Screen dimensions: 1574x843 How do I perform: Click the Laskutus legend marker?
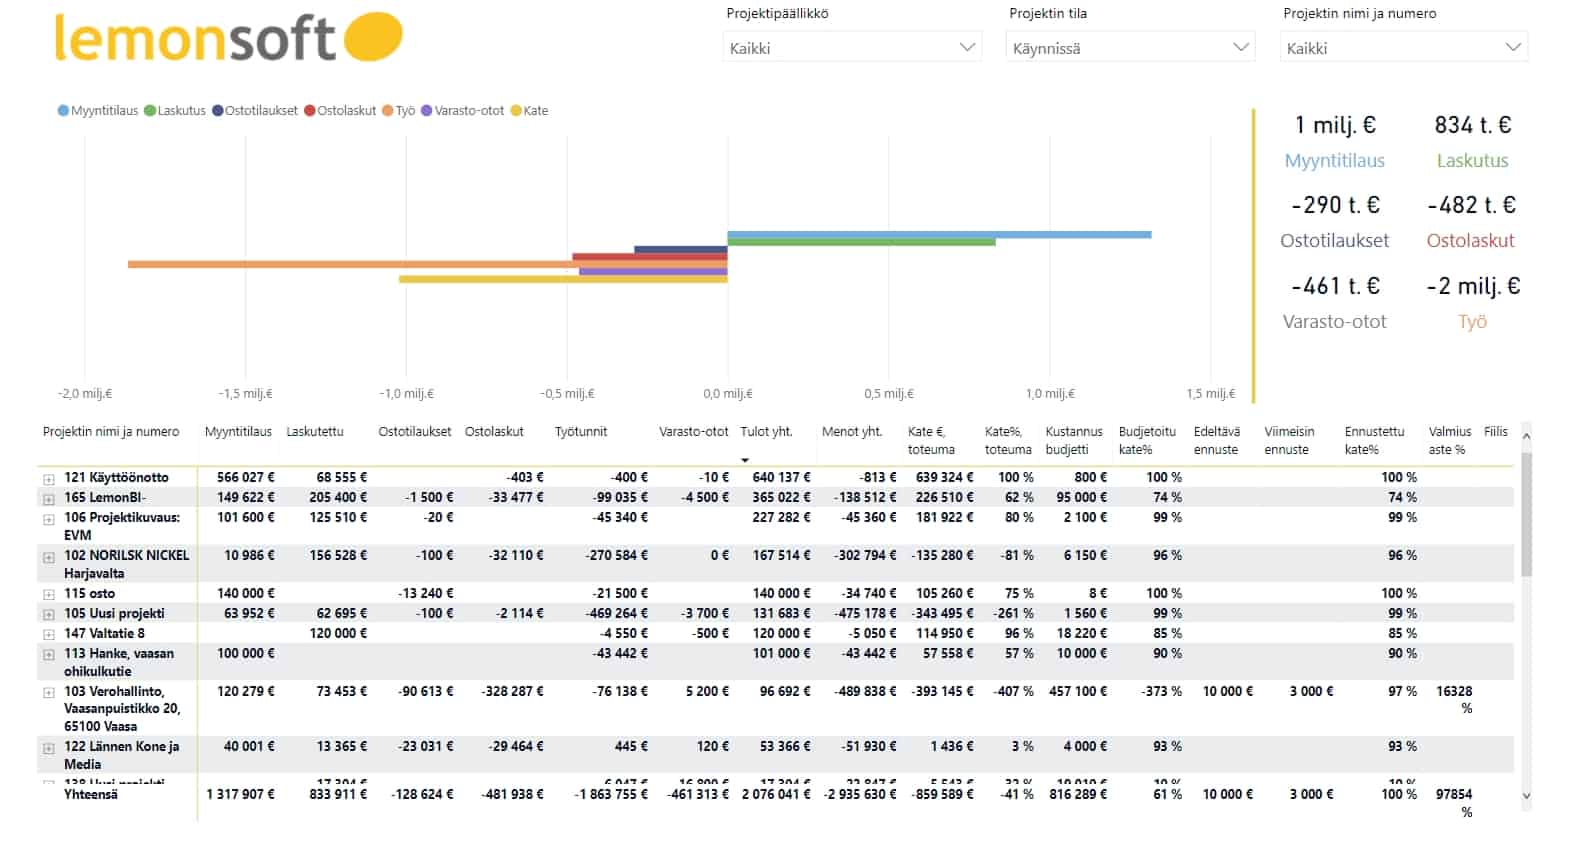(x=150, y=111)
